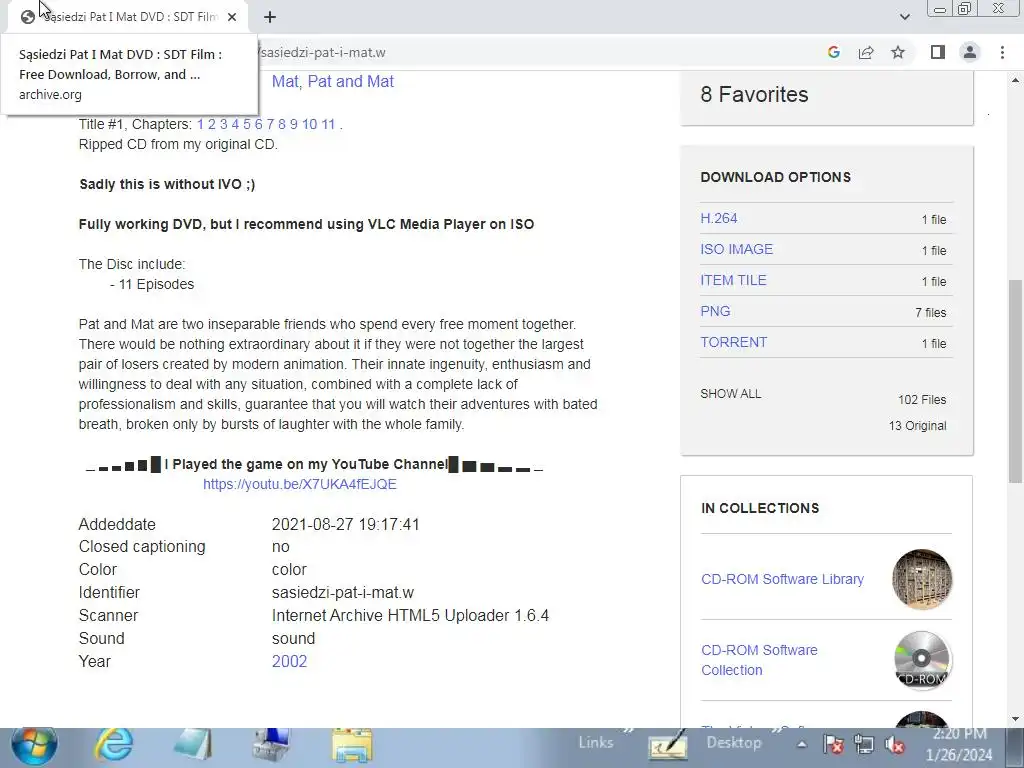Screen dimensions: 1024x768
Task: Open the notepad taskbar icon
Action: 193,745
